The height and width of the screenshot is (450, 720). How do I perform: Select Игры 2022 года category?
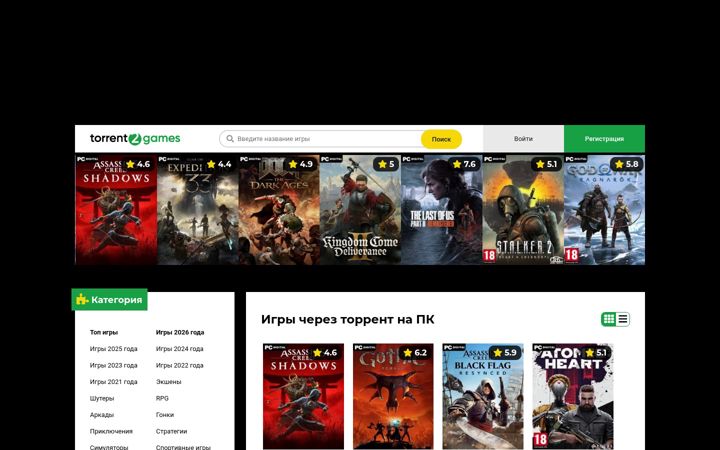coord(180,365)
